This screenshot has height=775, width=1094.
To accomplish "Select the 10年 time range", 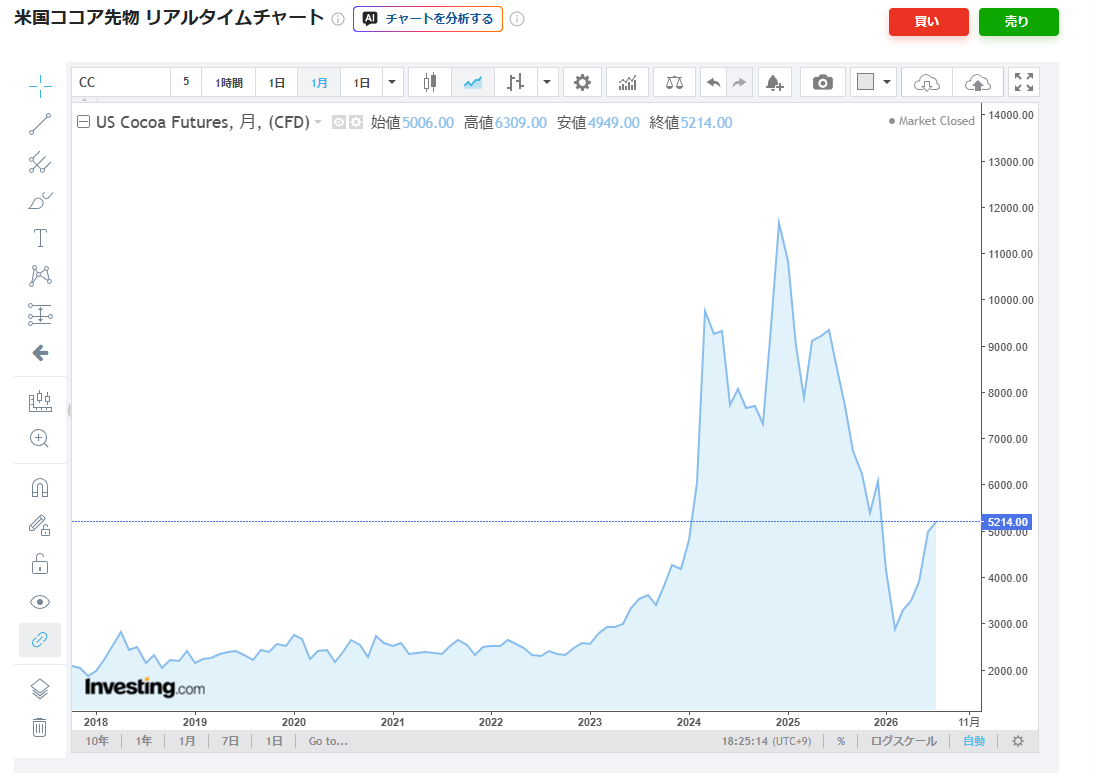I will coord(97,741).
